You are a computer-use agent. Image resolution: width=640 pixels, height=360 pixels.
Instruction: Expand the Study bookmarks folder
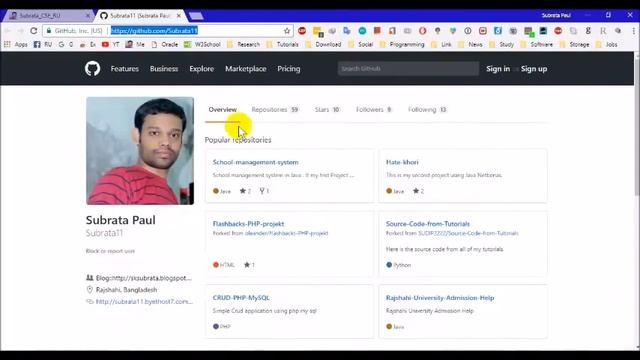click(501, 44)
